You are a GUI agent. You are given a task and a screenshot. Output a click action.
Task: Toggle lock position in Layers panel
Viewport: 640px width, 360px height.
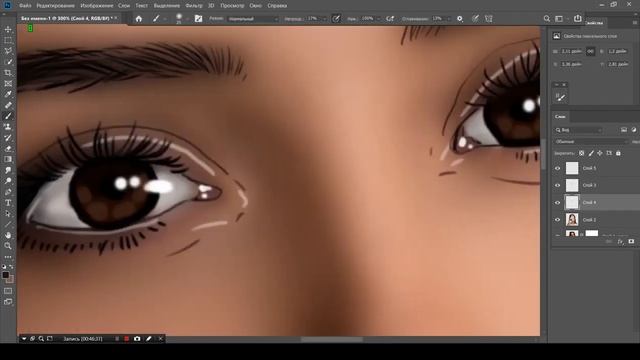point(600,153)
